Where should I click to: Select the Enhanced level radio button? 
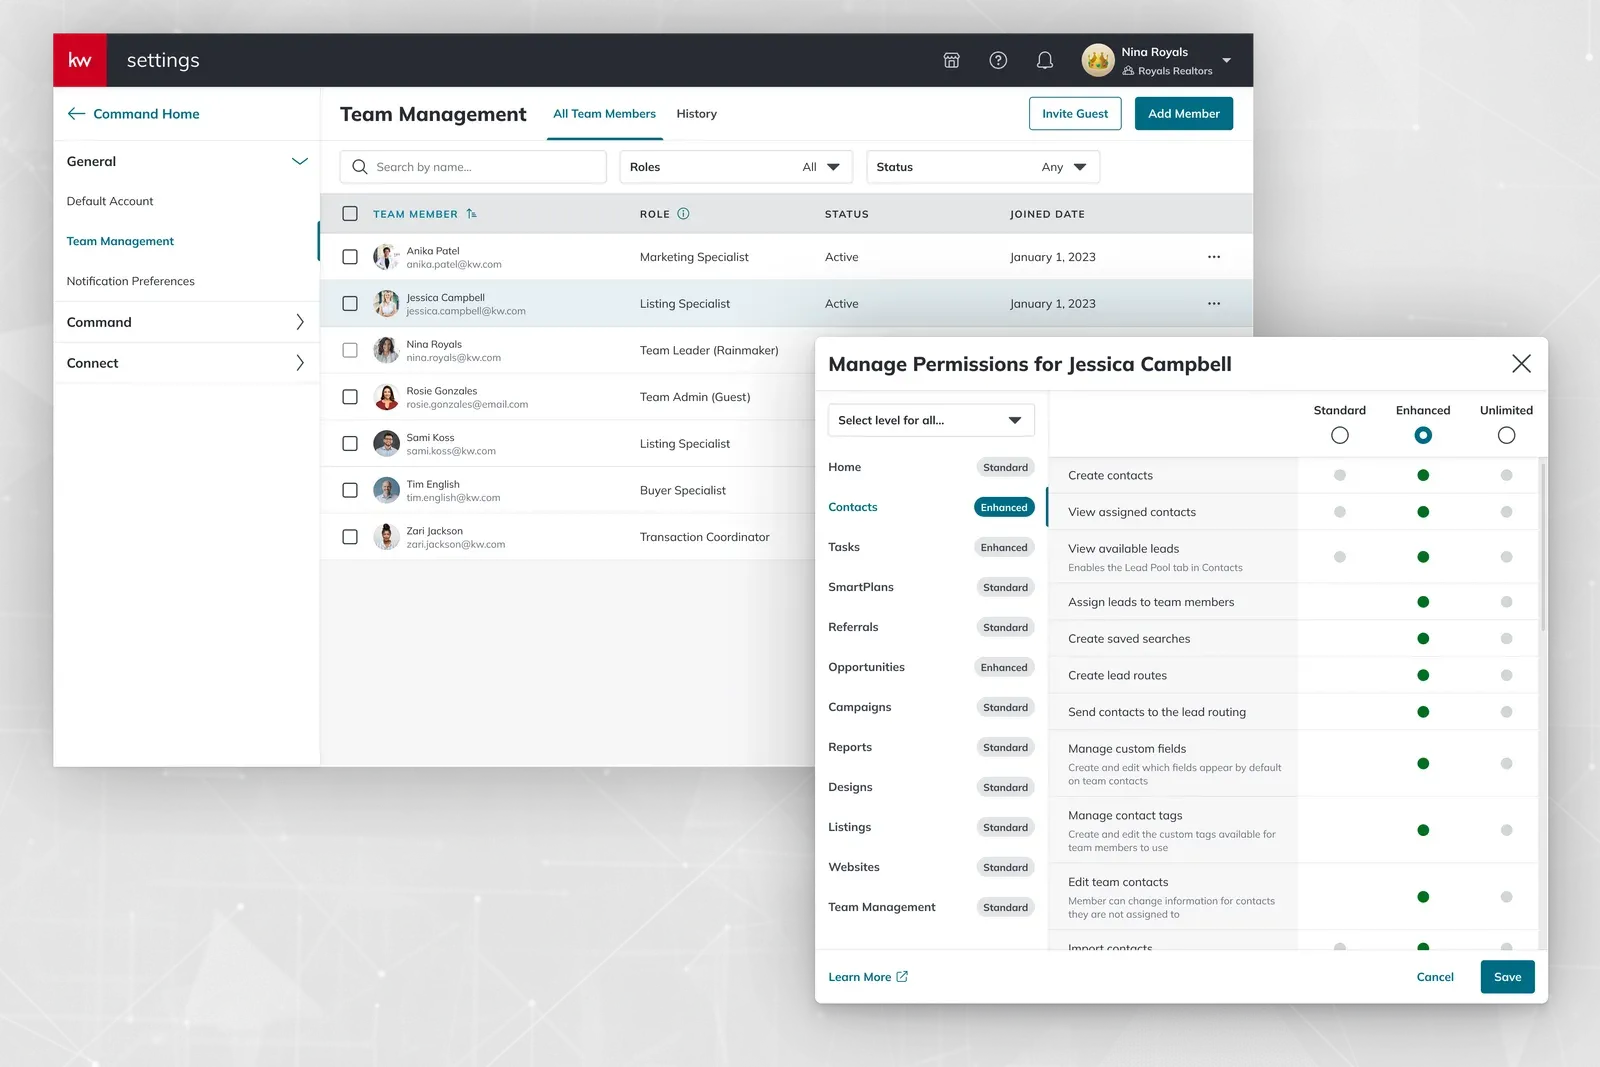[1423, 435]
